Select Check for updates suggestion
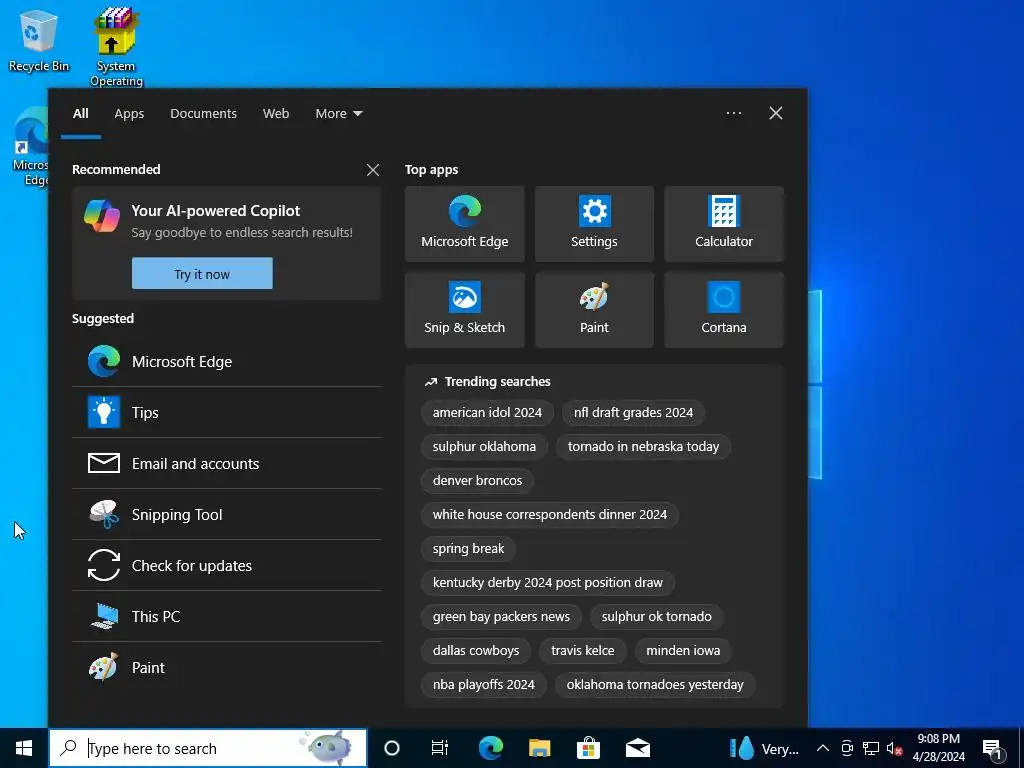 227,566
